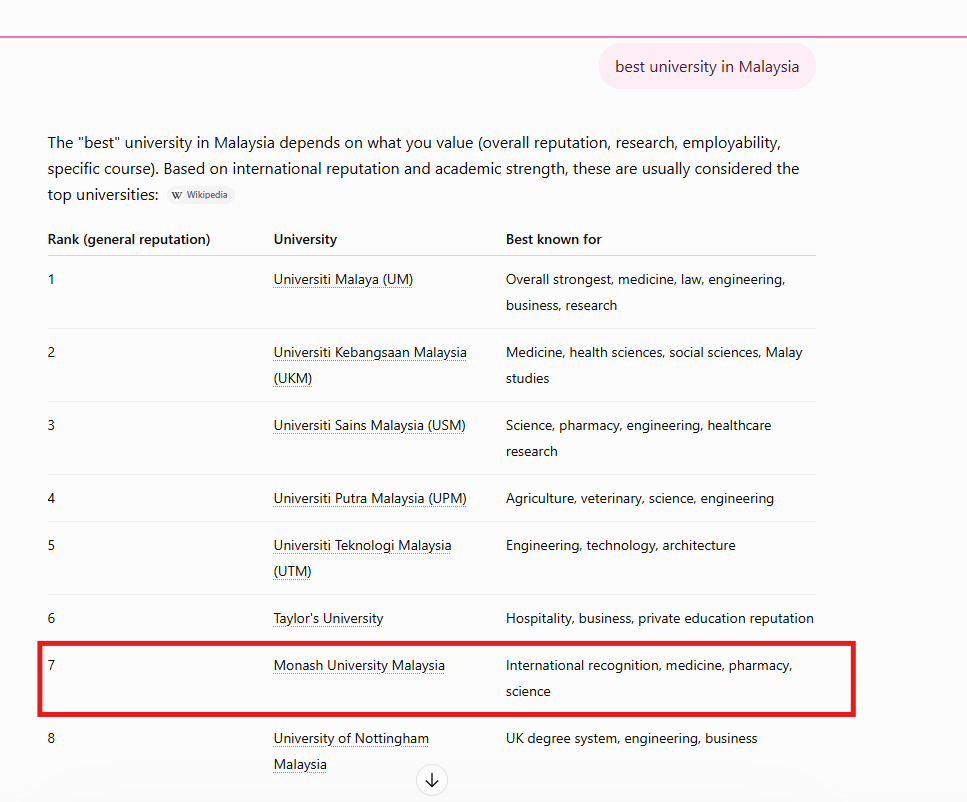Screen dimensions: 967x802
Task: Open the Universiti Malaya (UM) link
Action: coord(343,279)
